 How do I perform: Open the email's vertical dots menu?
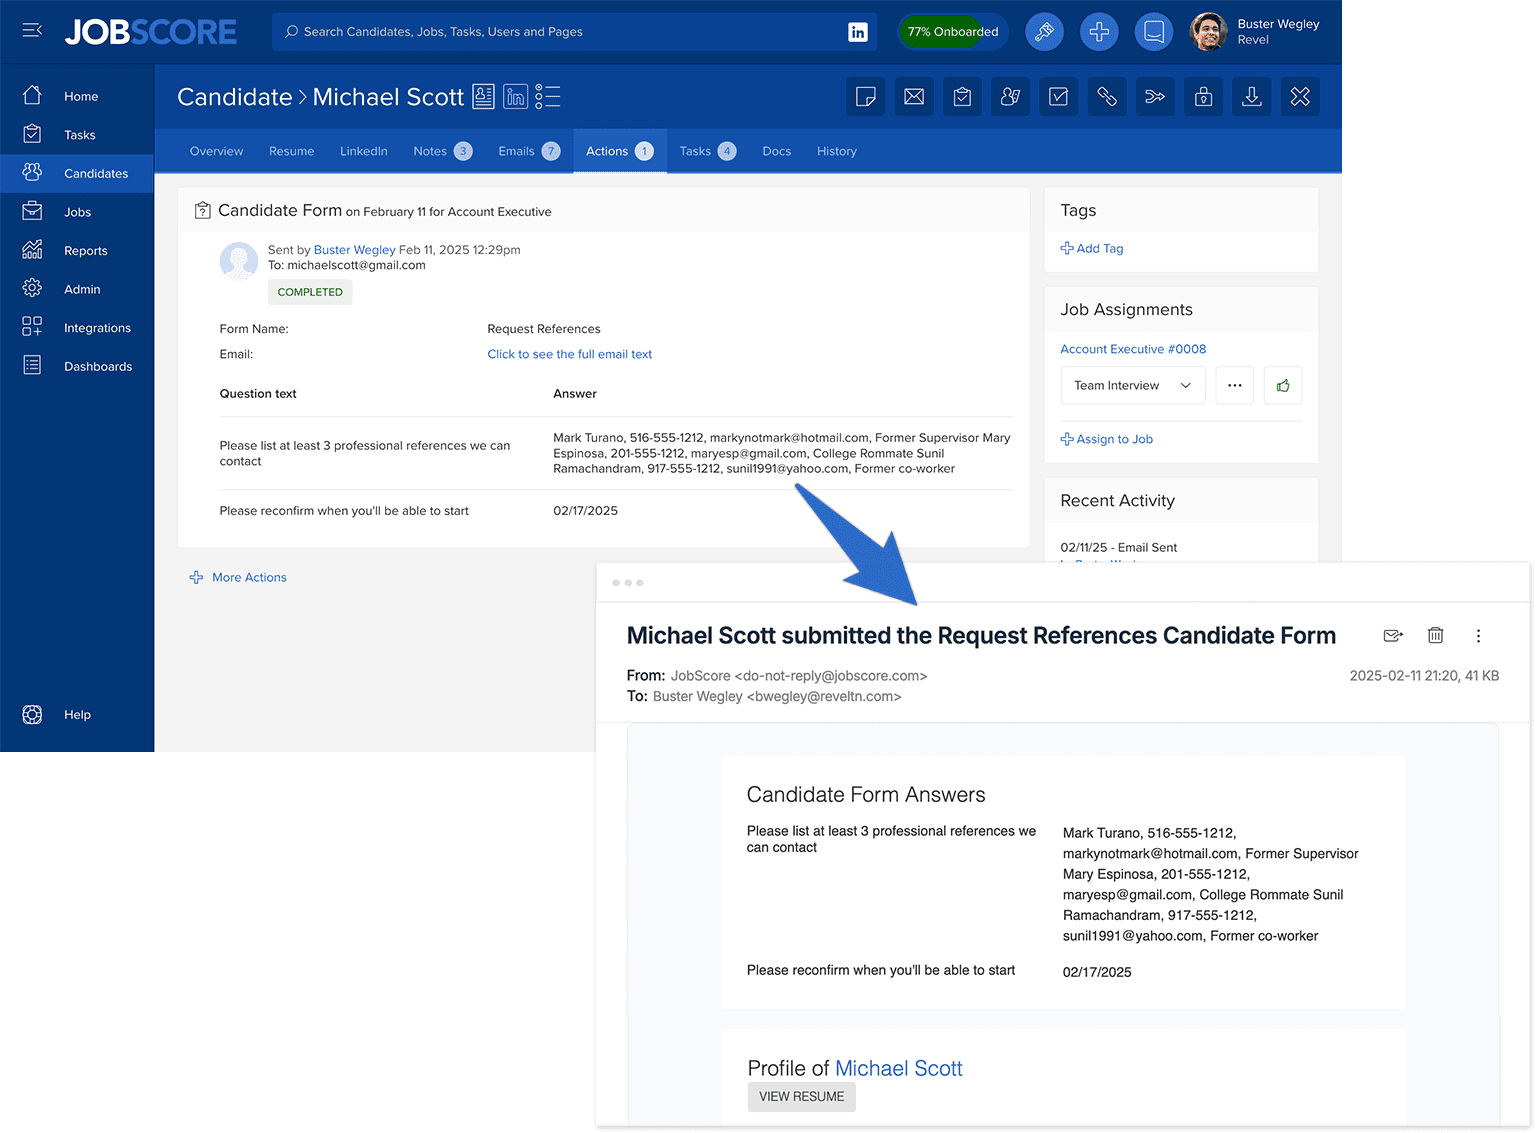tap(1478, 635)
